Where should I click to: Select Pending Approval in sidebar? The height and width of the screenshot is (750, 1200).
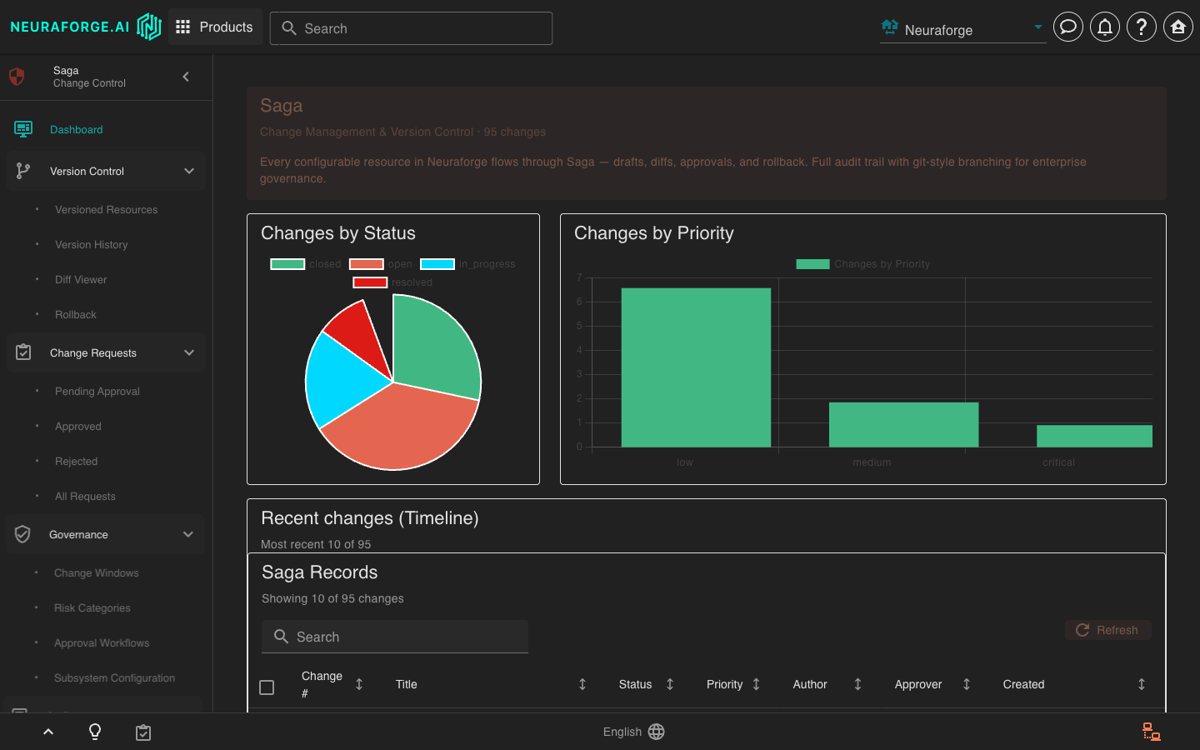tap(97, 391)
